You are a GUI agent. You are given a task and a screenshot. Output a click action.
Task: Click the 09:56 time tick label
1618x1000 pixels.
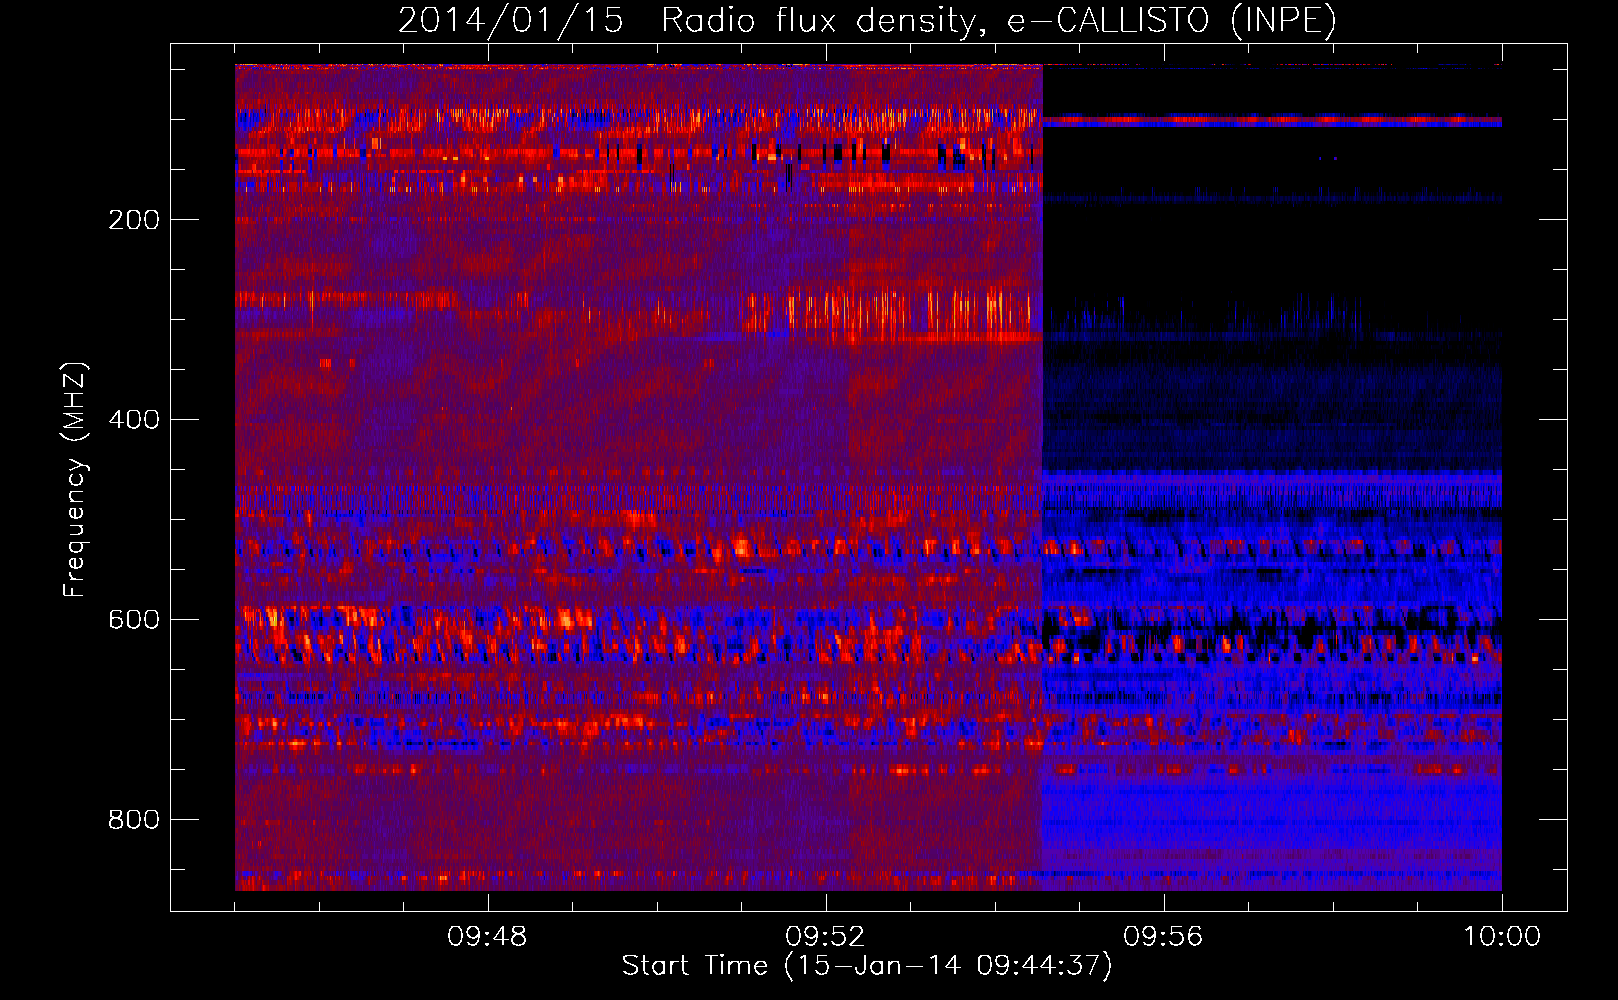(1163, 937)
